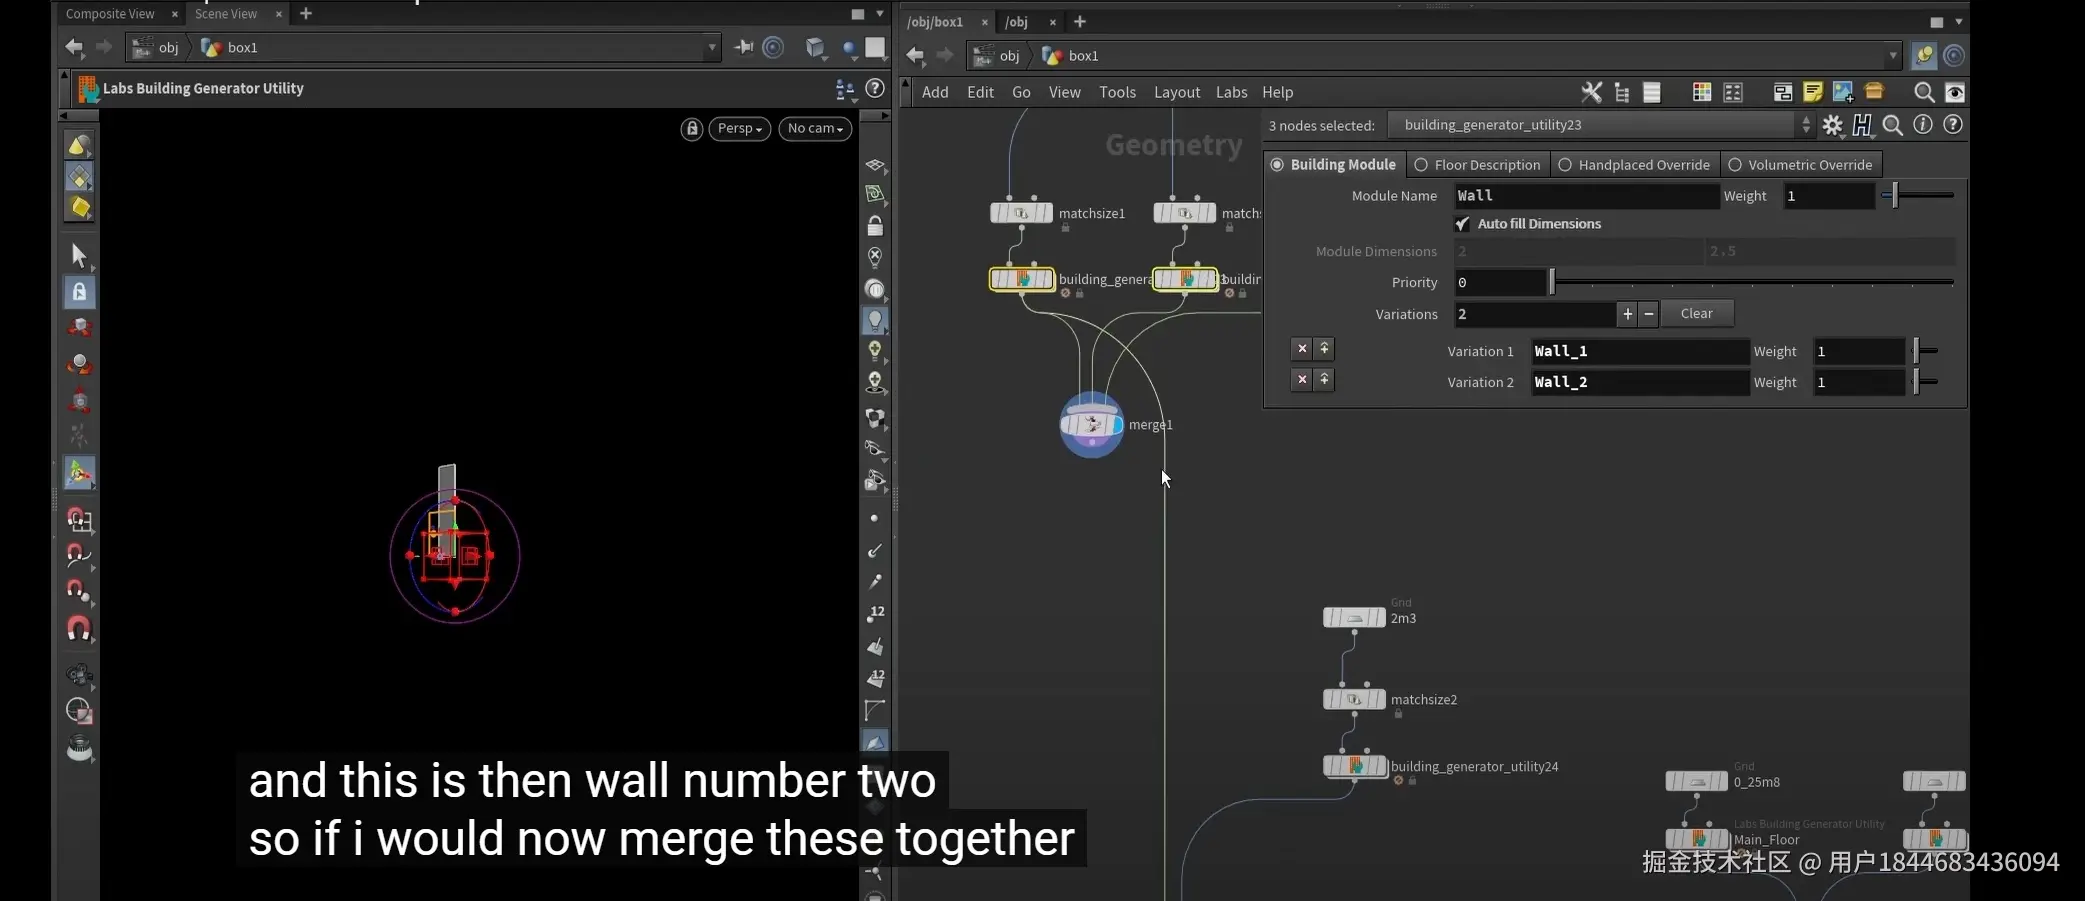Select the Floor Description radio button
The image size is (2085, 901).
click(1421, 165)
